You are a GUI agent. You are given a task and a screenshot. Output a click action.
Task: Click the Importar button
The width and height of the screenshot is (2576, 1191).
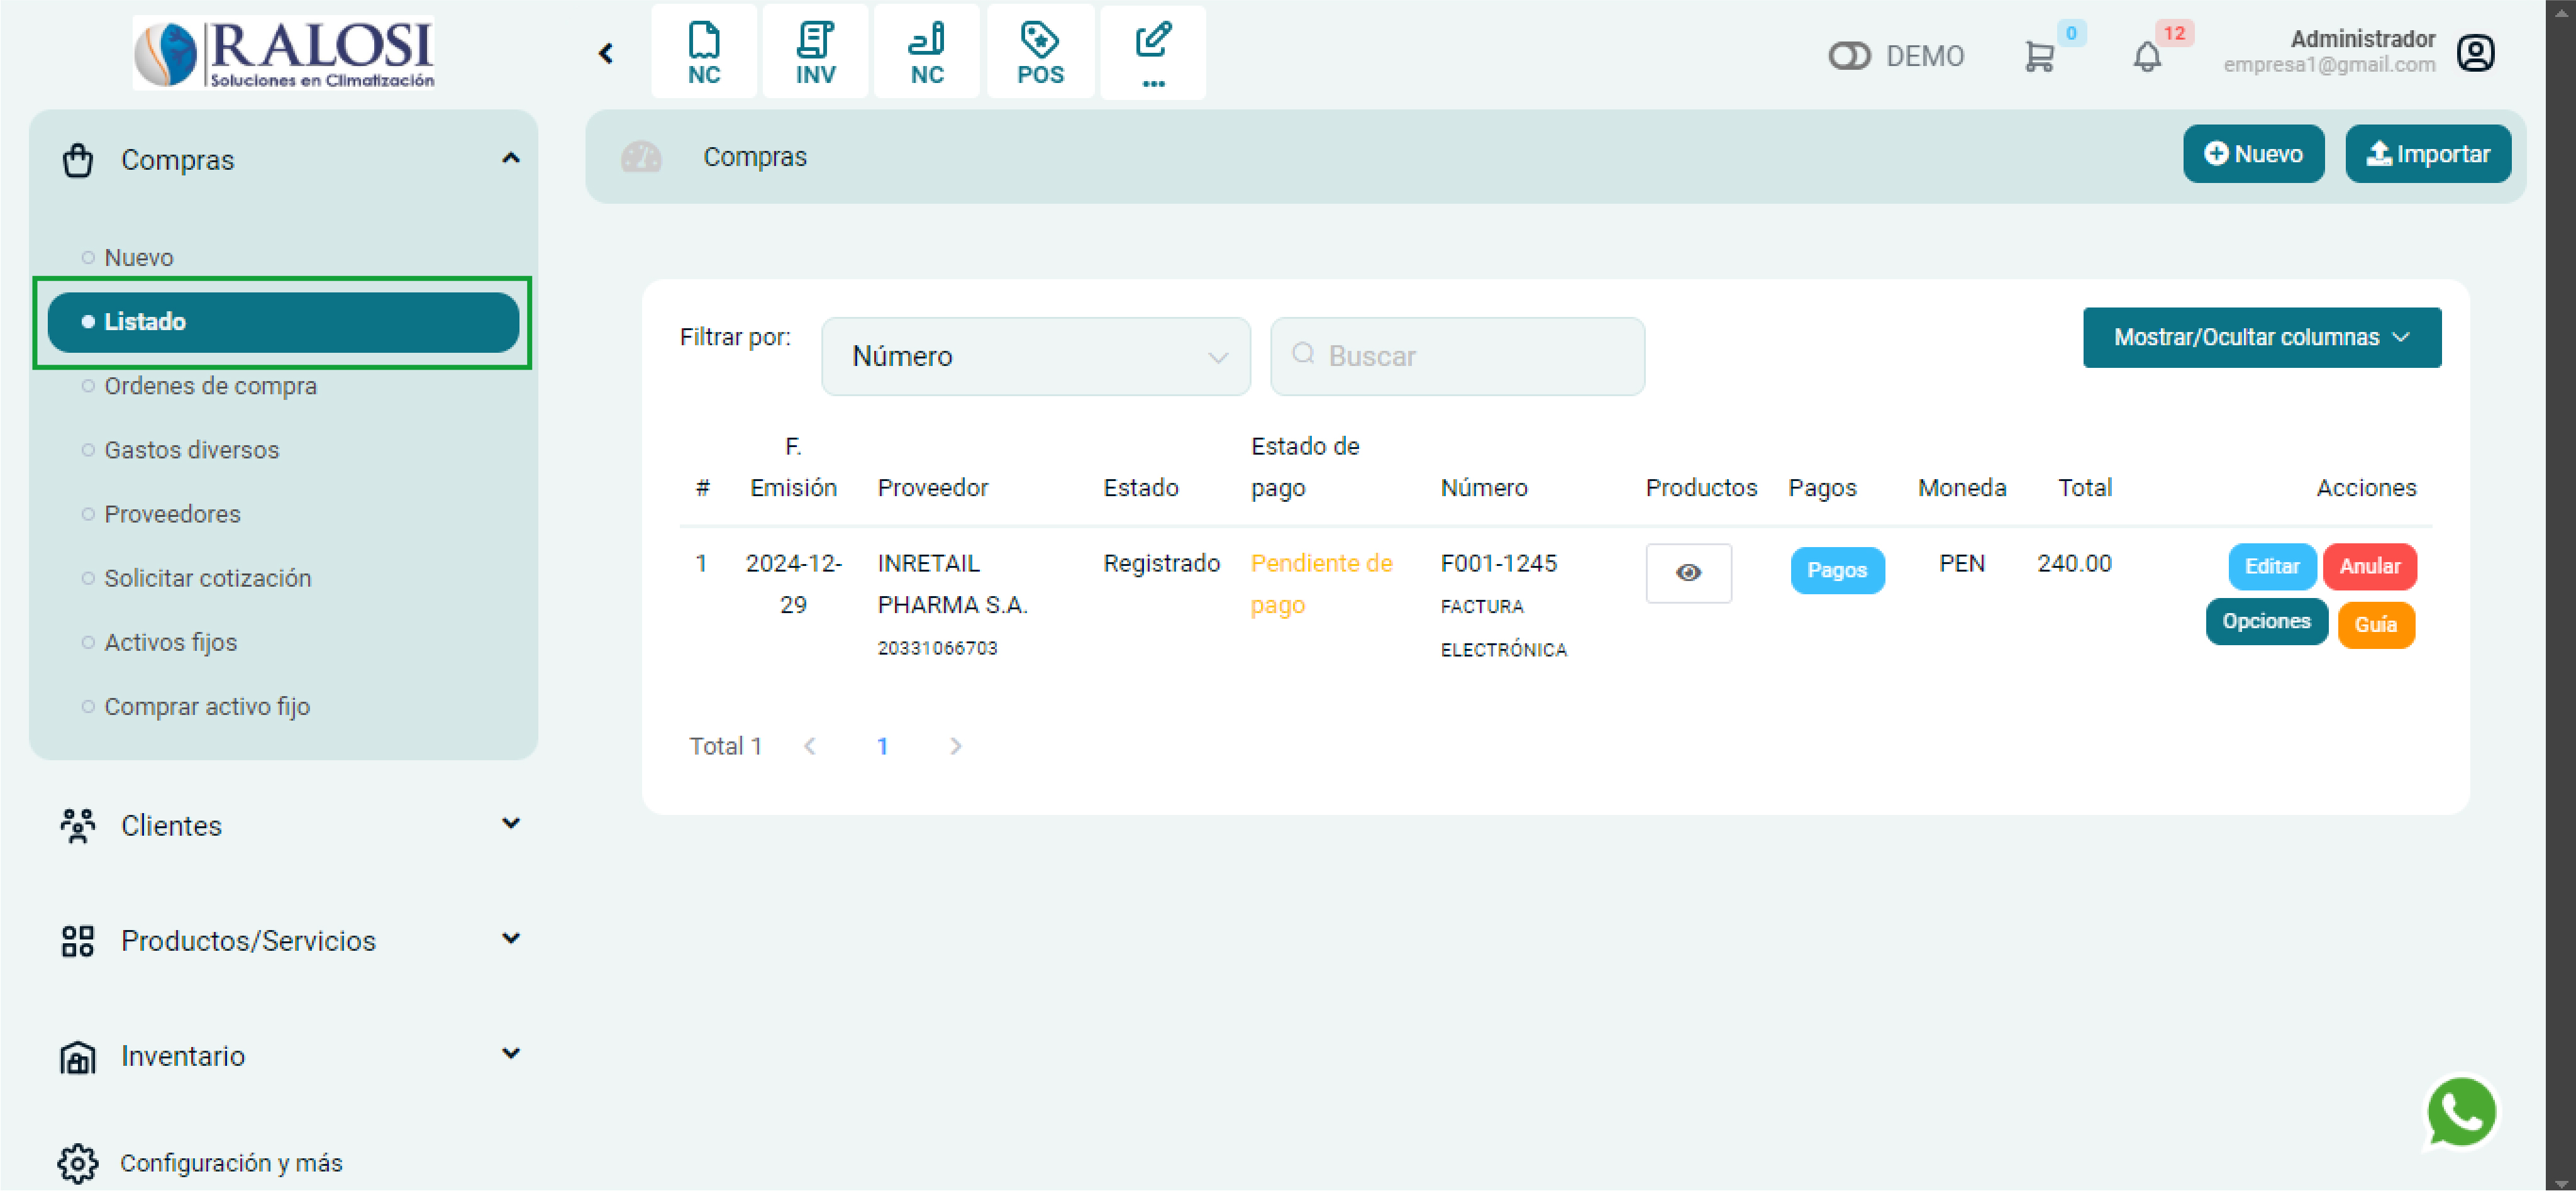coord(2427,154)
